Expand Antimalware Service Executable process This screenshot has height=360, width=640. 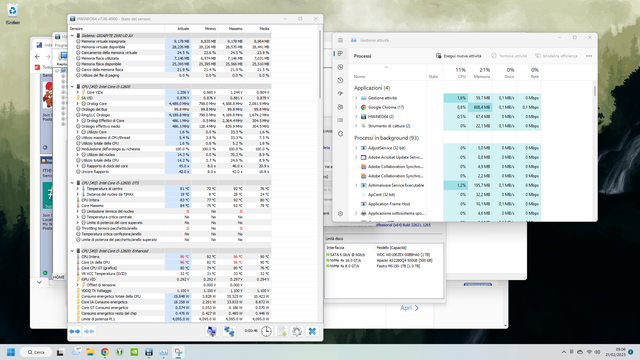click(x=356, y=185)
